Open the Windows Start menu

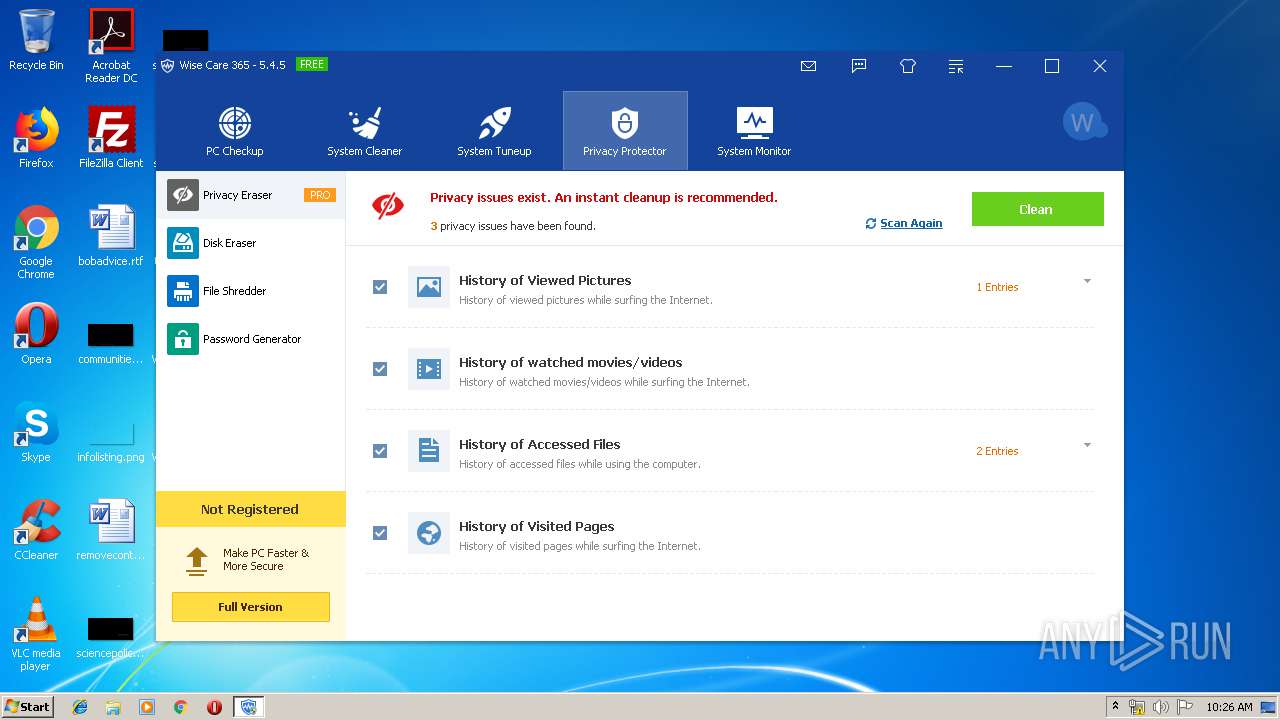point(27,706)
